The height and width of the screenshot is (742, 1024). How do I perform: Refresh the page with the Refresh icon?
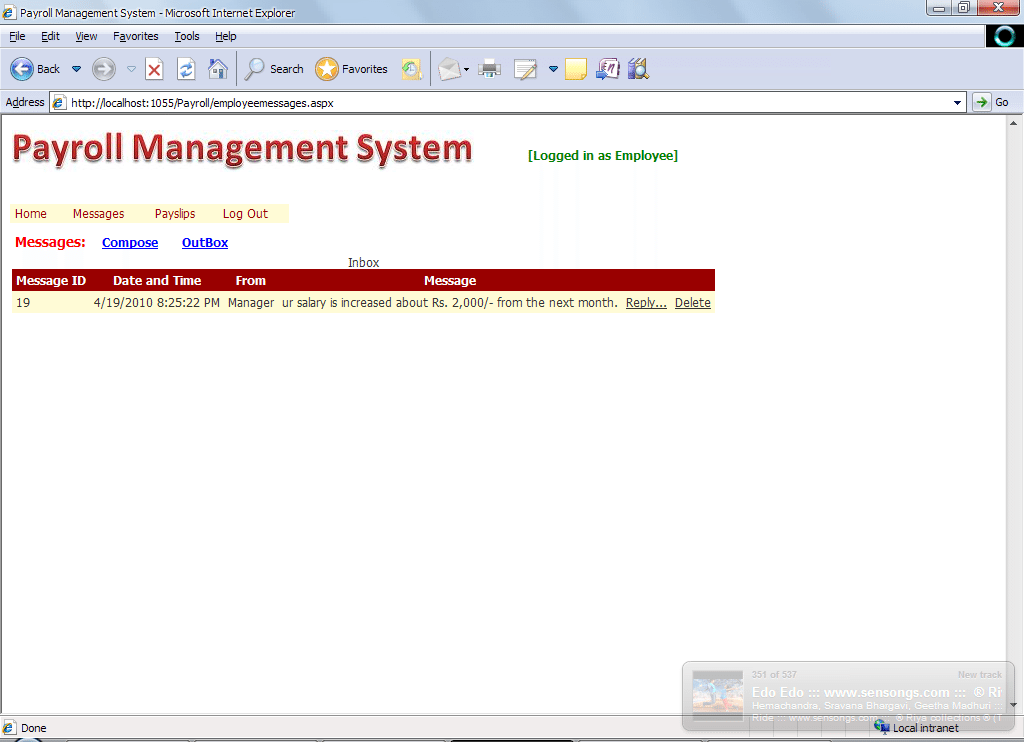click(x=186, y=69)
